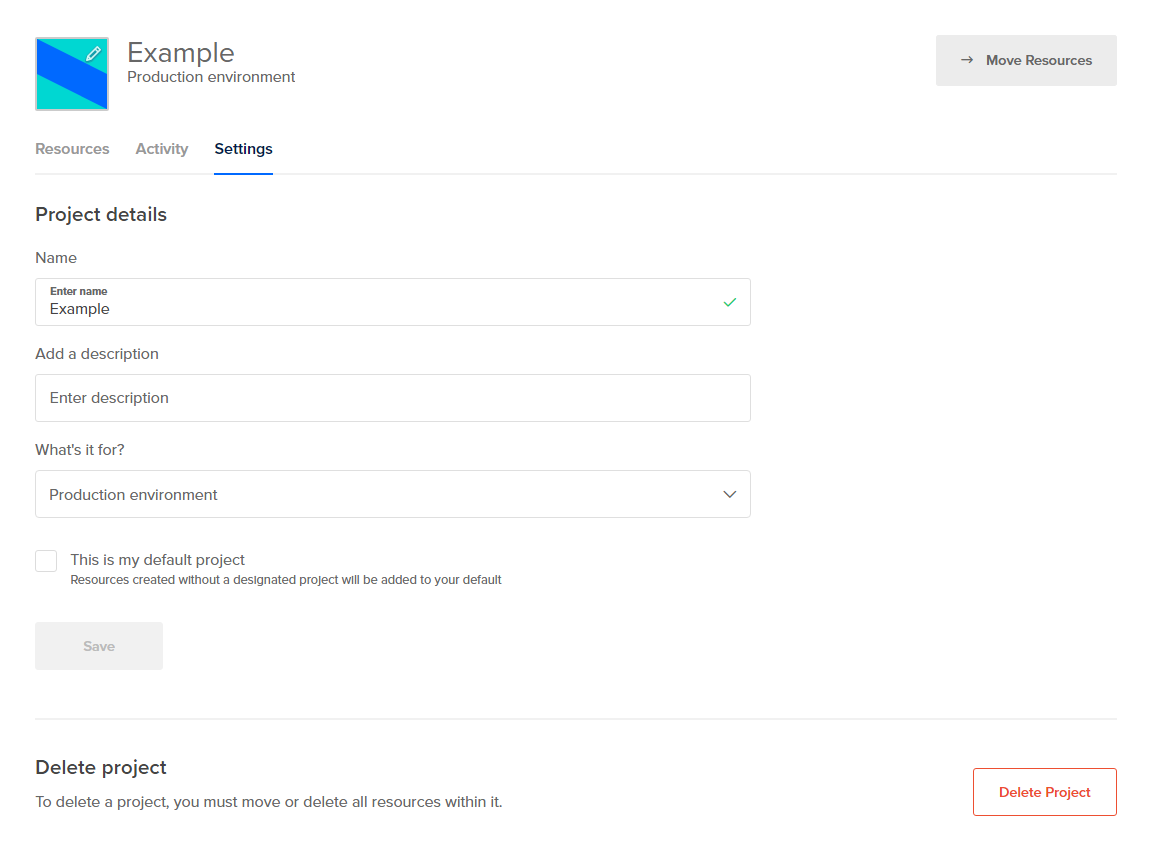
Task: Click the 'Production environment' subtitle under project title
Action: [211, 77]
